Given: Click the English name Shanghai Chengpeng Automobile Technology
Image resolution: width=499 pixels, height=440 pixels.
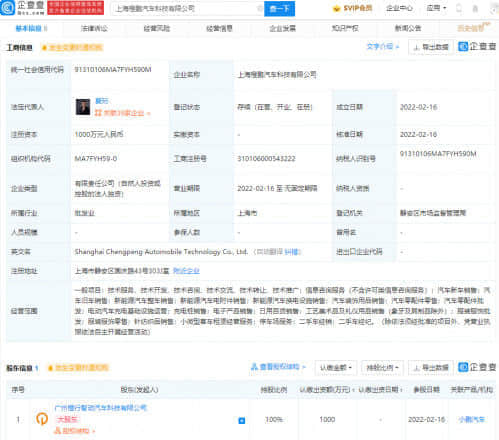Looking at the screenshot, I should click(161, 252).
